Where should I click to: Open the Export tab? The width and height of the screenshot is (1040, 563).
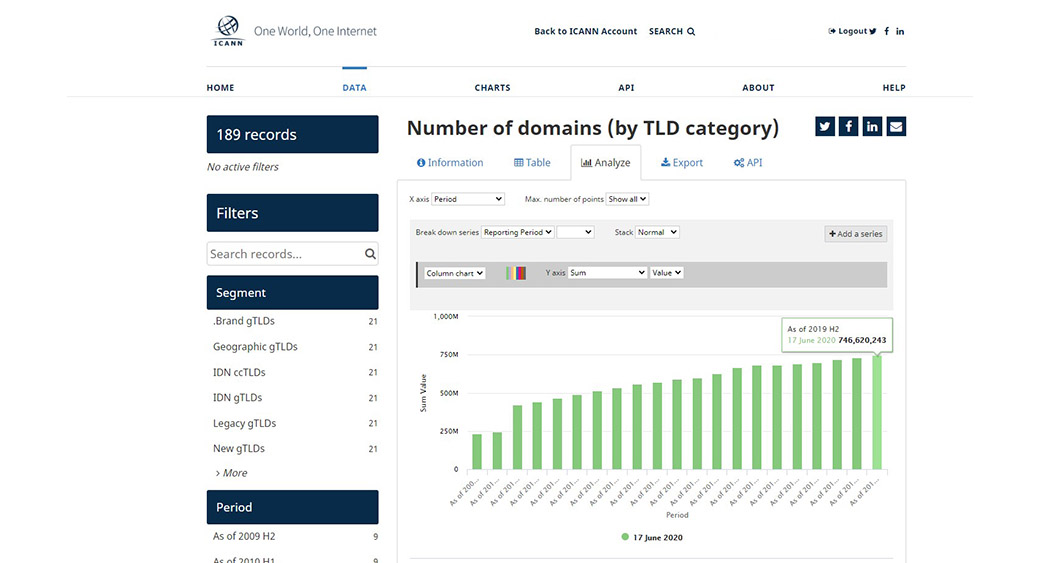682,163
